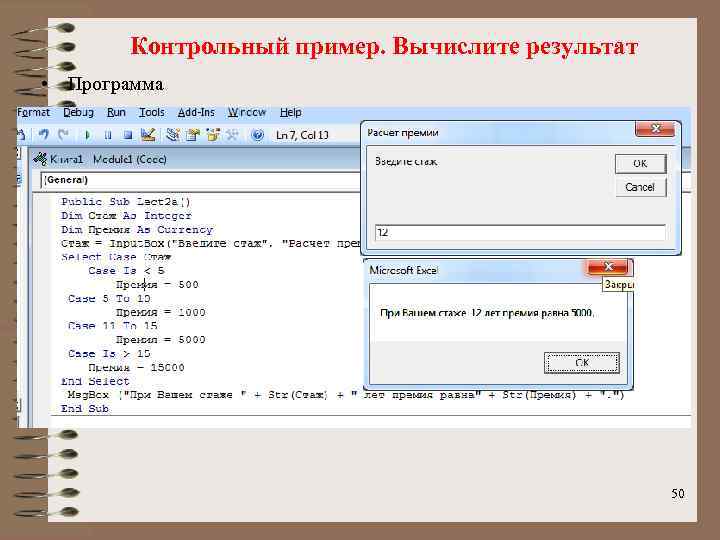Click the 'Премия = 500' code line
Screen dimensions: 720x540
pyautogui.click(x=157, y=284)
